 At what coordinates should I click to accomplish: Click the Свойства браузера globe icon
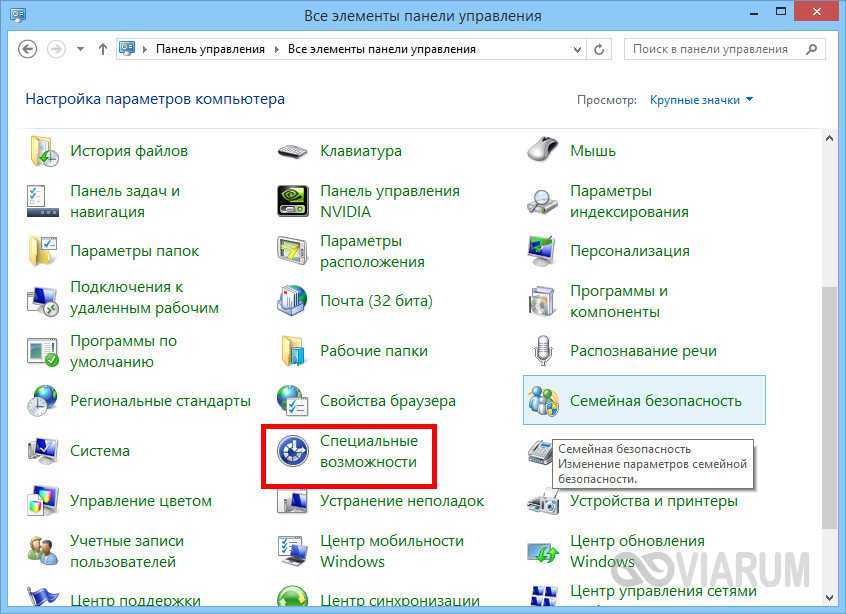click(x=293, y=401)
